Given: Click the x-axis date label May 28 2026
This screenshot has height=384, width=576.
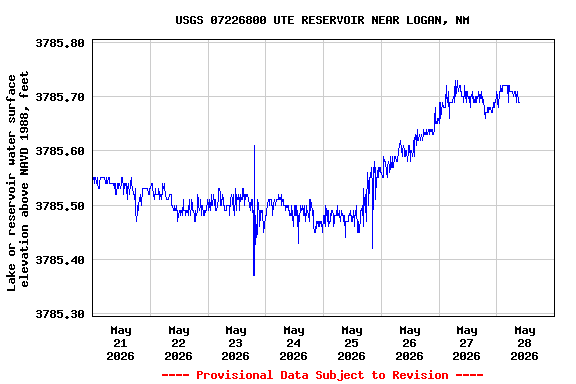Looking at the screenshot, I should (x=525, y=343).
